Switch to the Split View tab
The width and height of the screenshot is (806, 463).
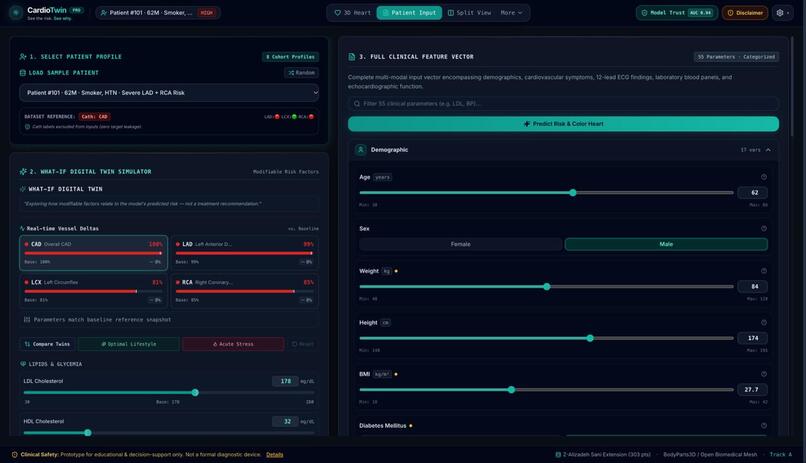point(469,13)
